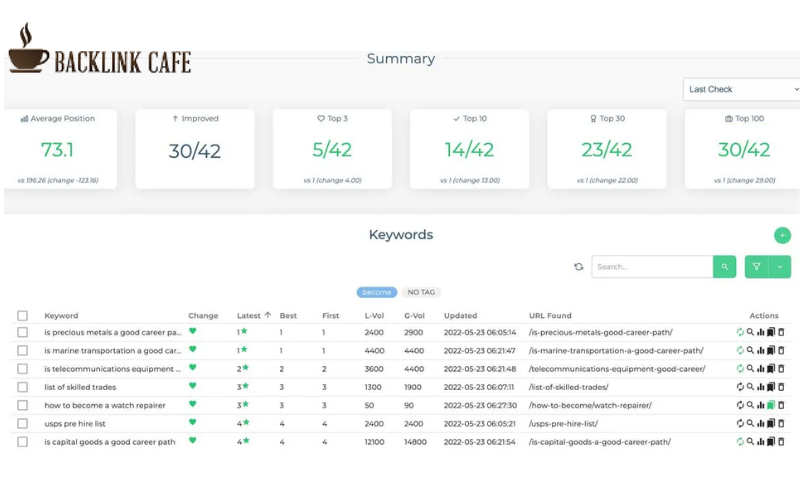Tick the checkbox for list of skilled trades
This screenshot has height=500, width=800.
click(x=22, y=387)
